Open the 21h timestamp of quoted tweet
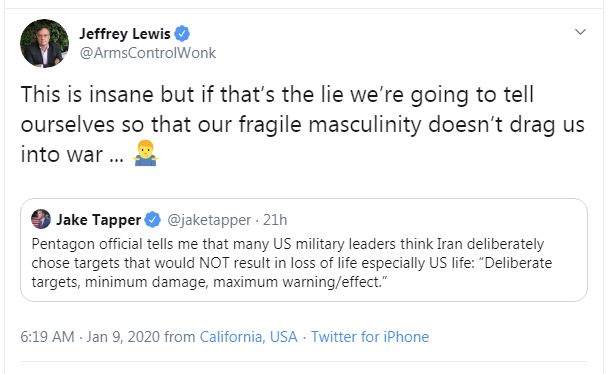 click(x=275, y=220)
